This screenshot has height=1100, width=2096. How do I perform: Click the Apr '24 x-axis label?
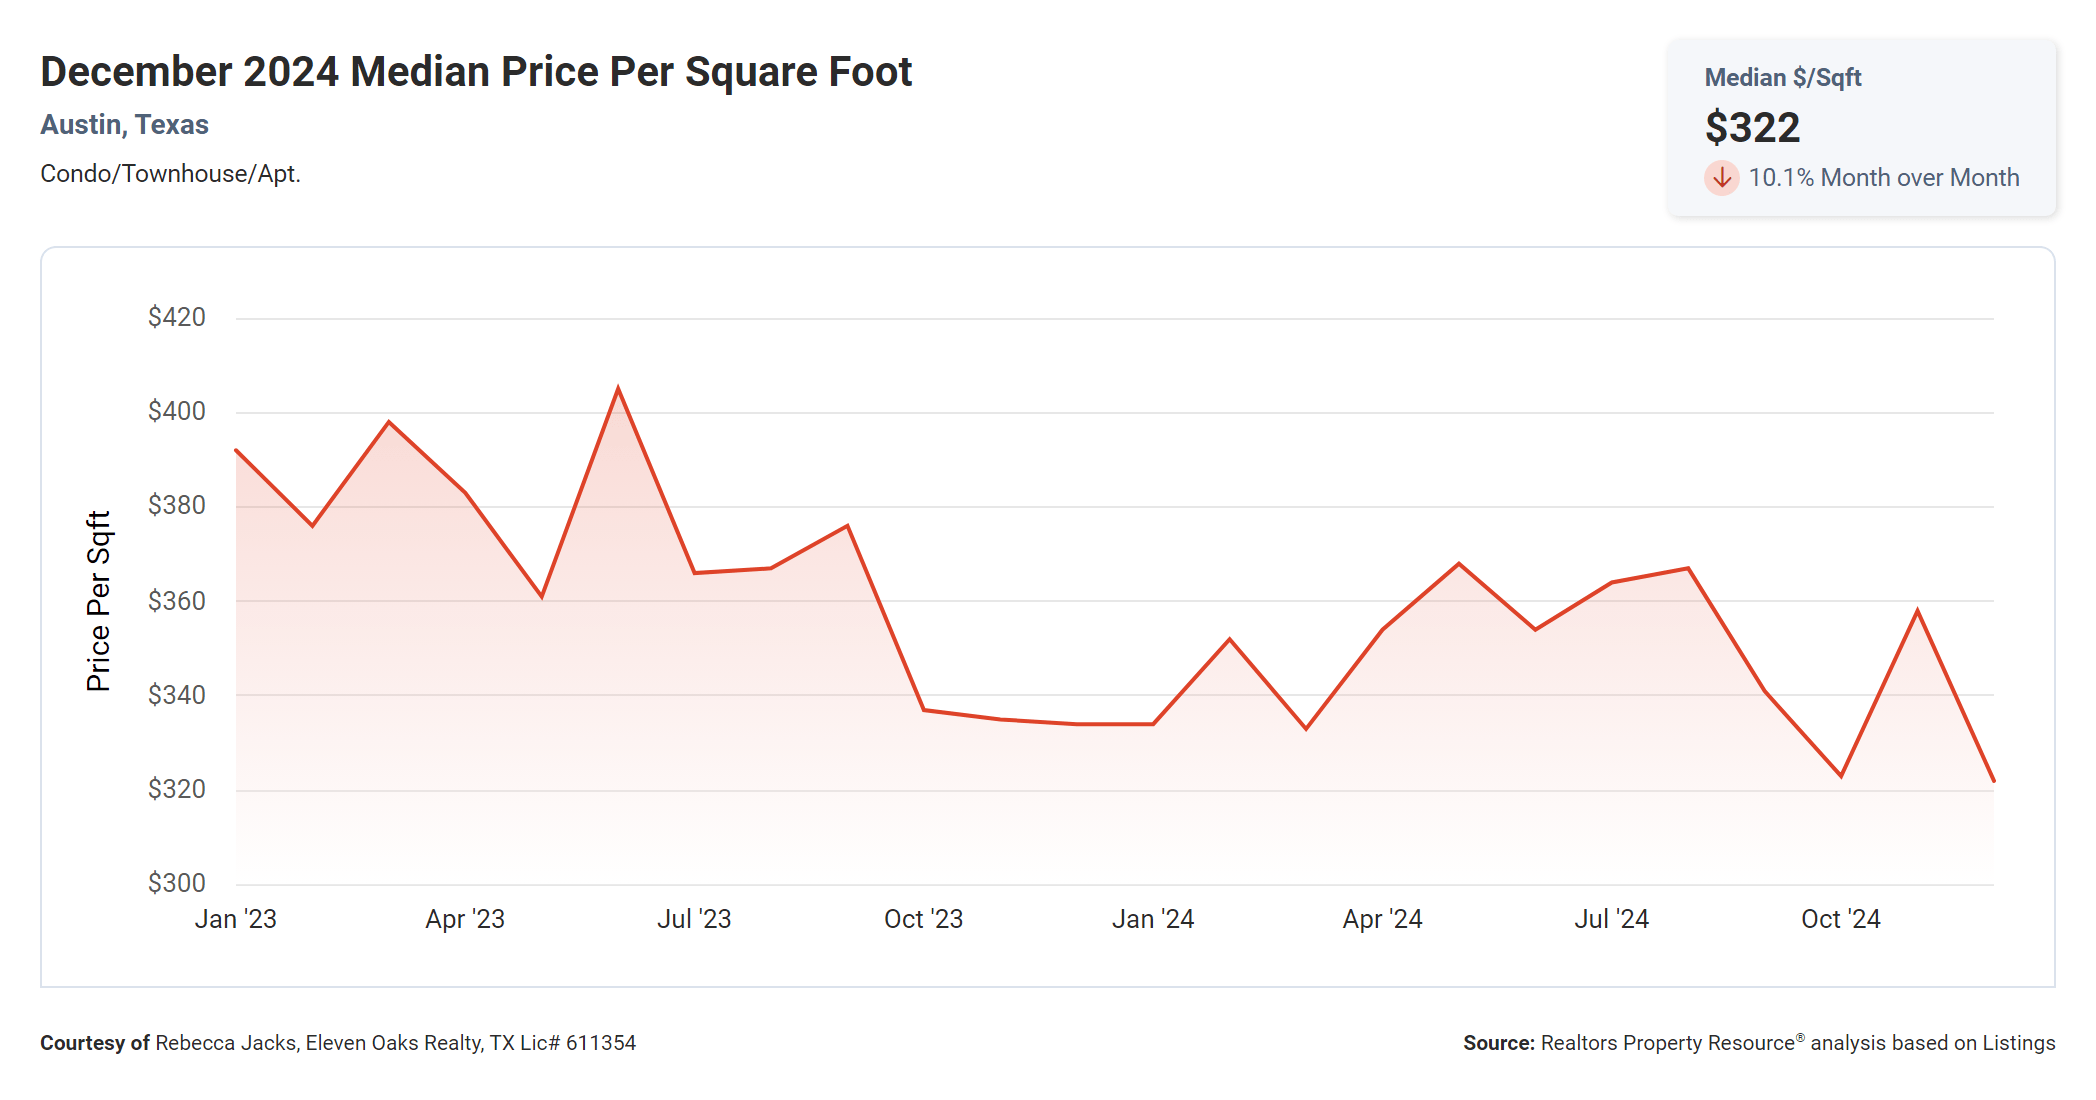pyautogui.click(x=1382, y=919)
